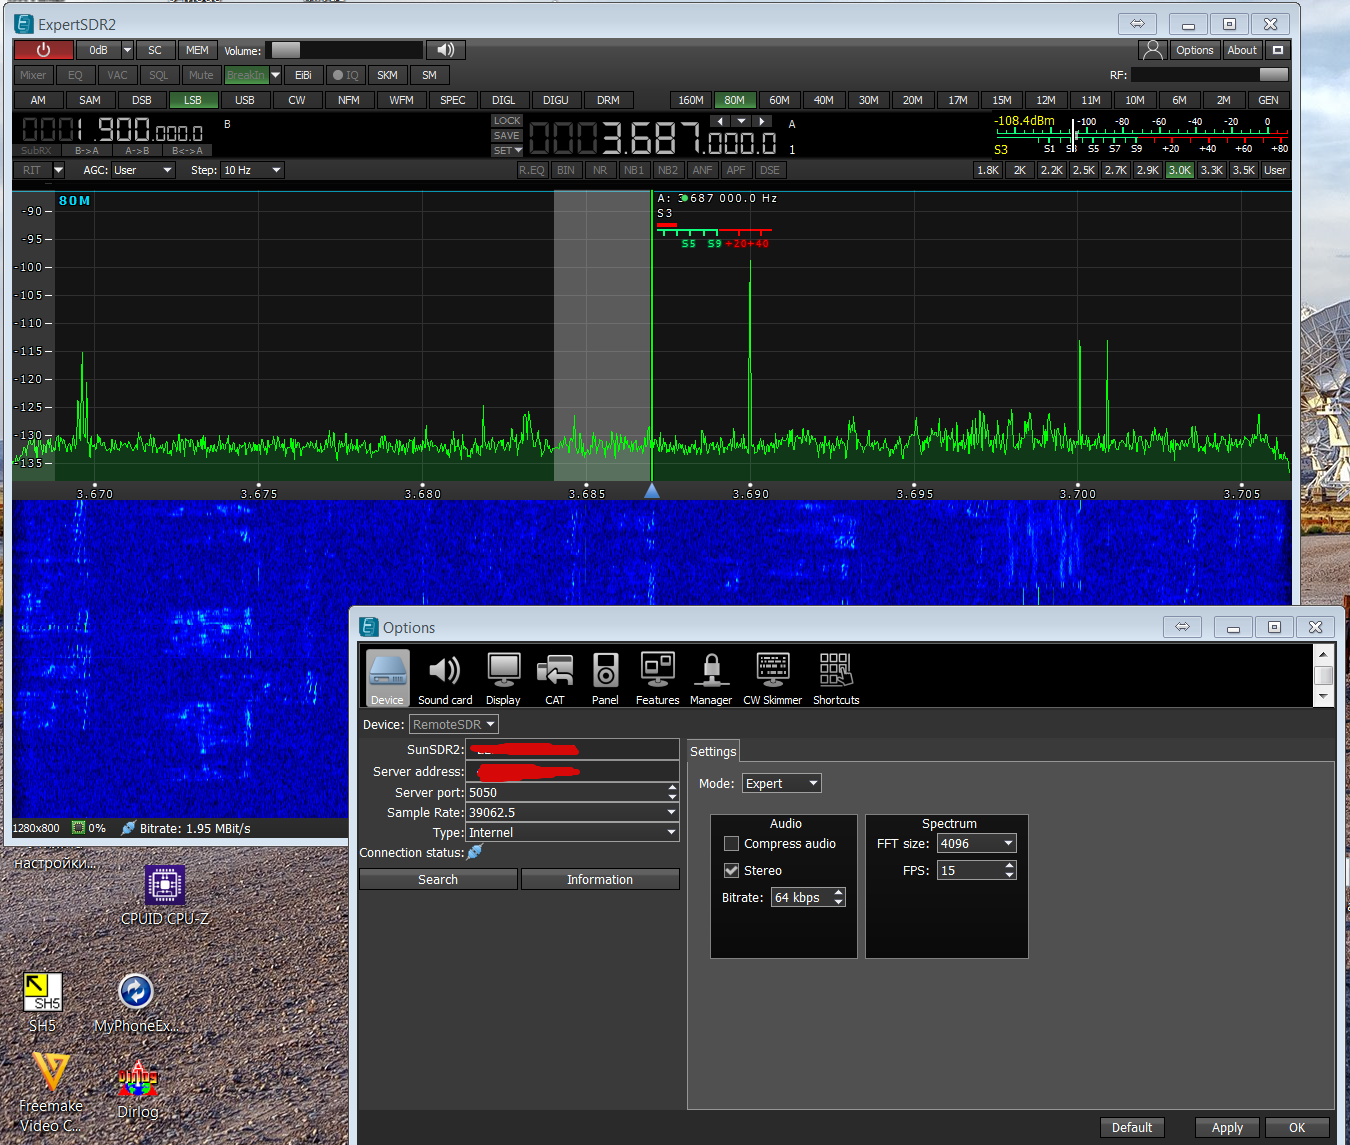Open Manager settings icon

pos(711,678)
